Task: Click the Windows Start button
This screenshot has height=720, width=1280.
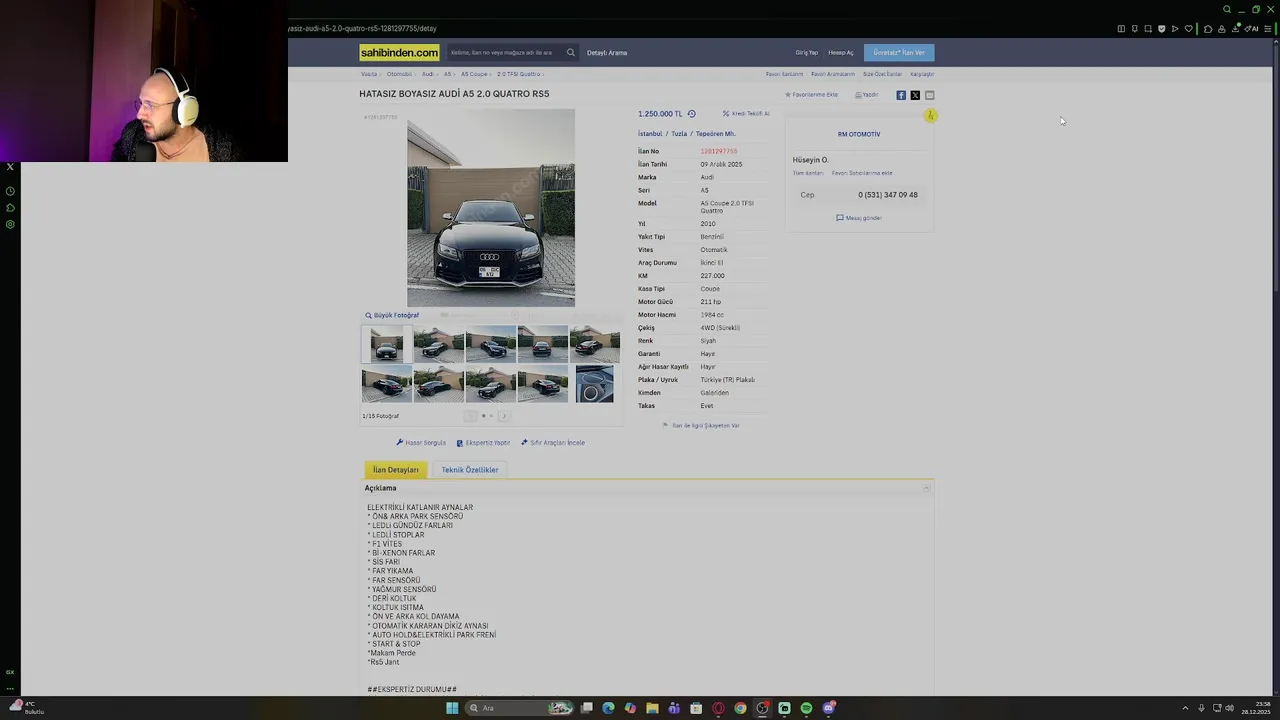Action: [452, 708]
